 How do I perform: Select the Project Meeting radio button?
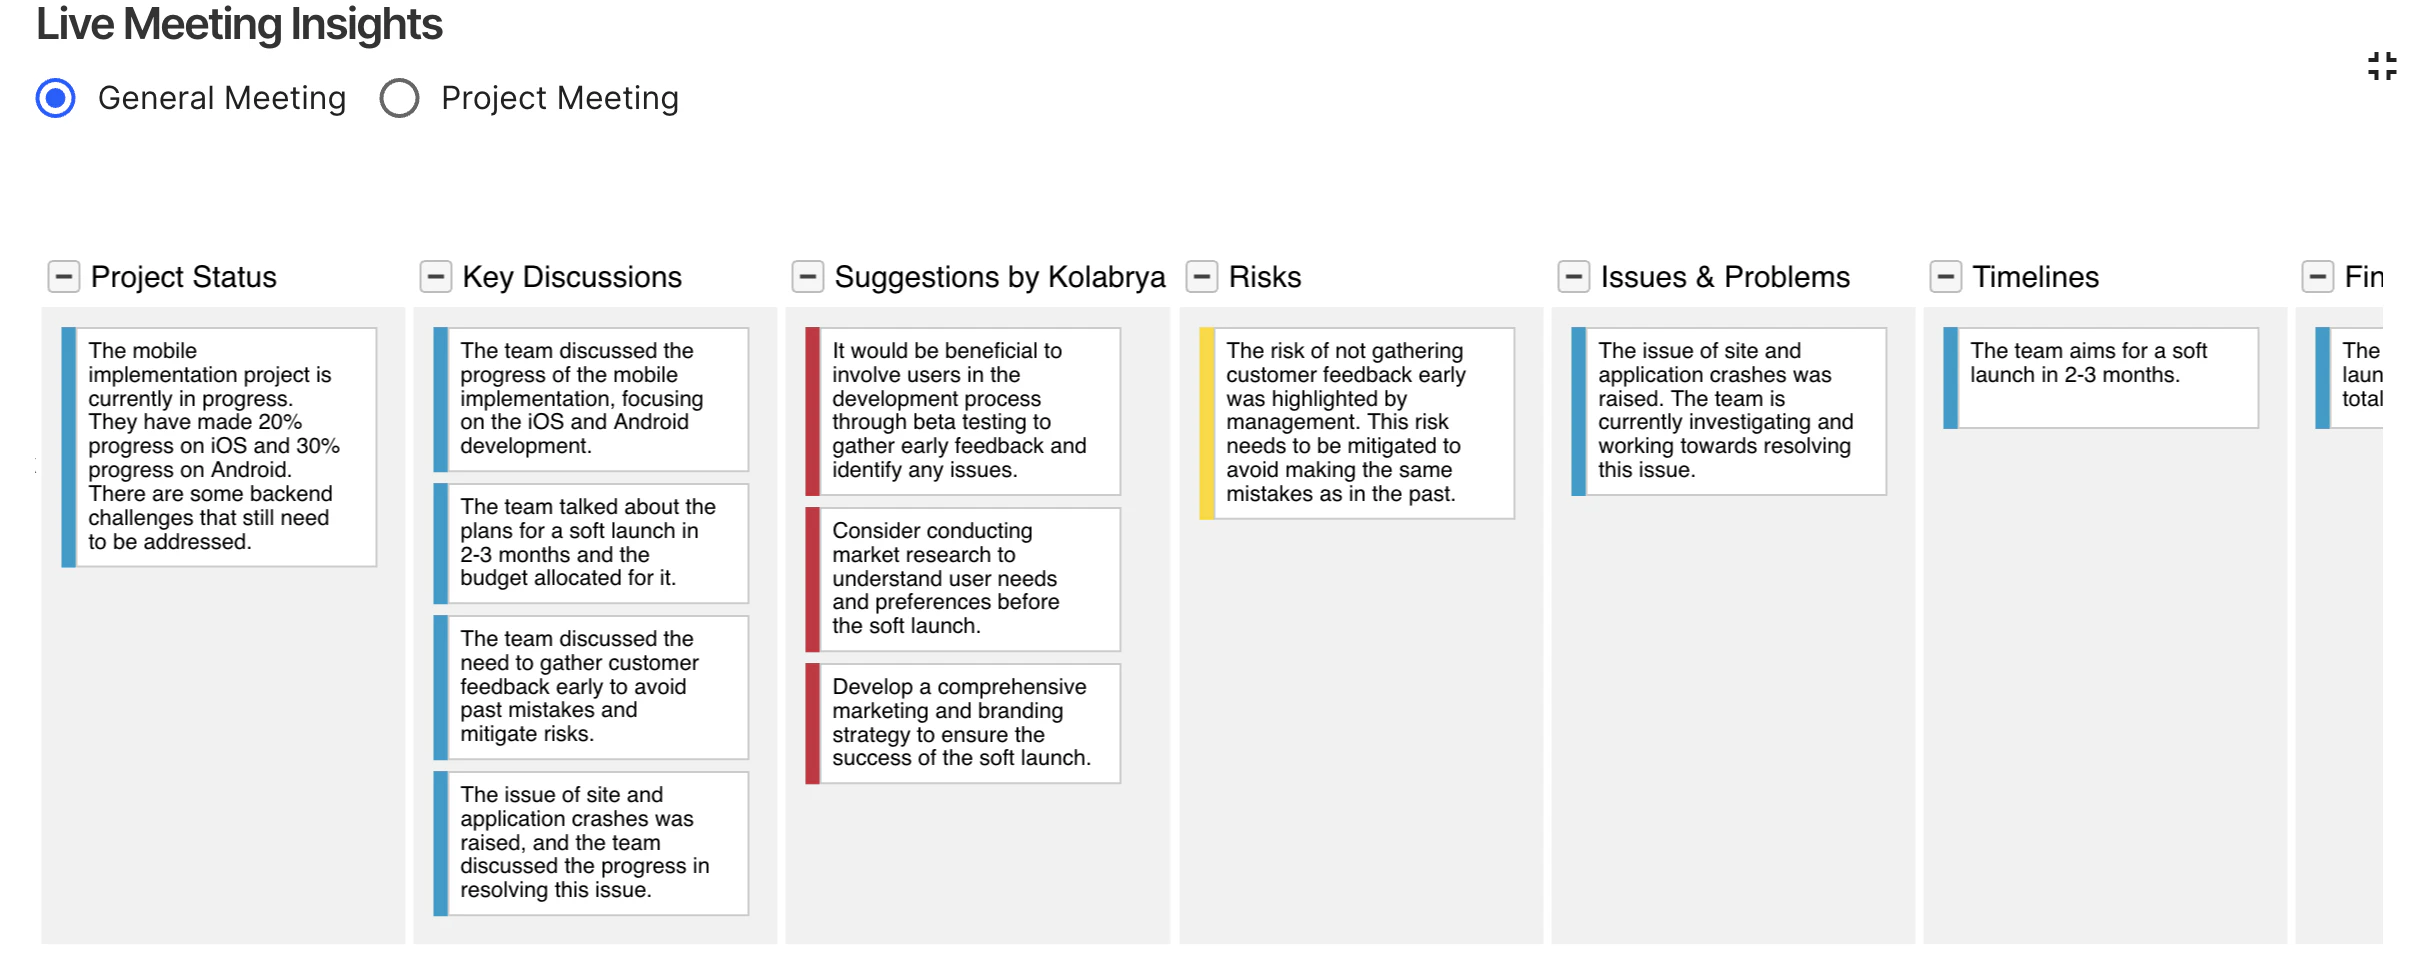point(399,98)
